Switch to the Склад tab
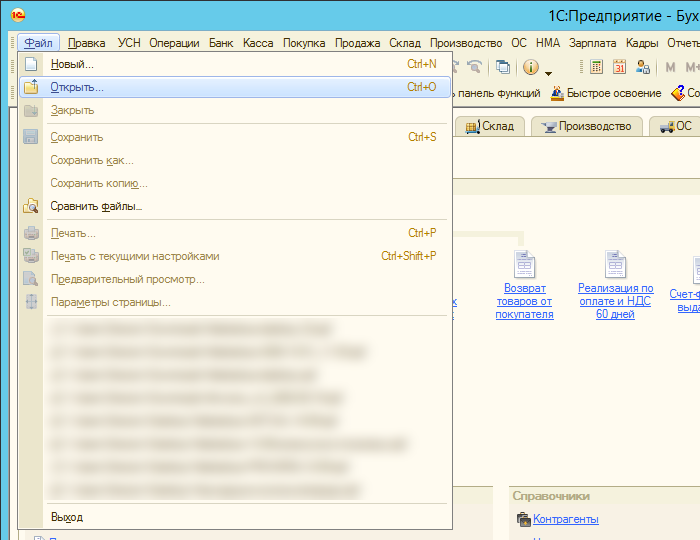 tap(490, 126)
